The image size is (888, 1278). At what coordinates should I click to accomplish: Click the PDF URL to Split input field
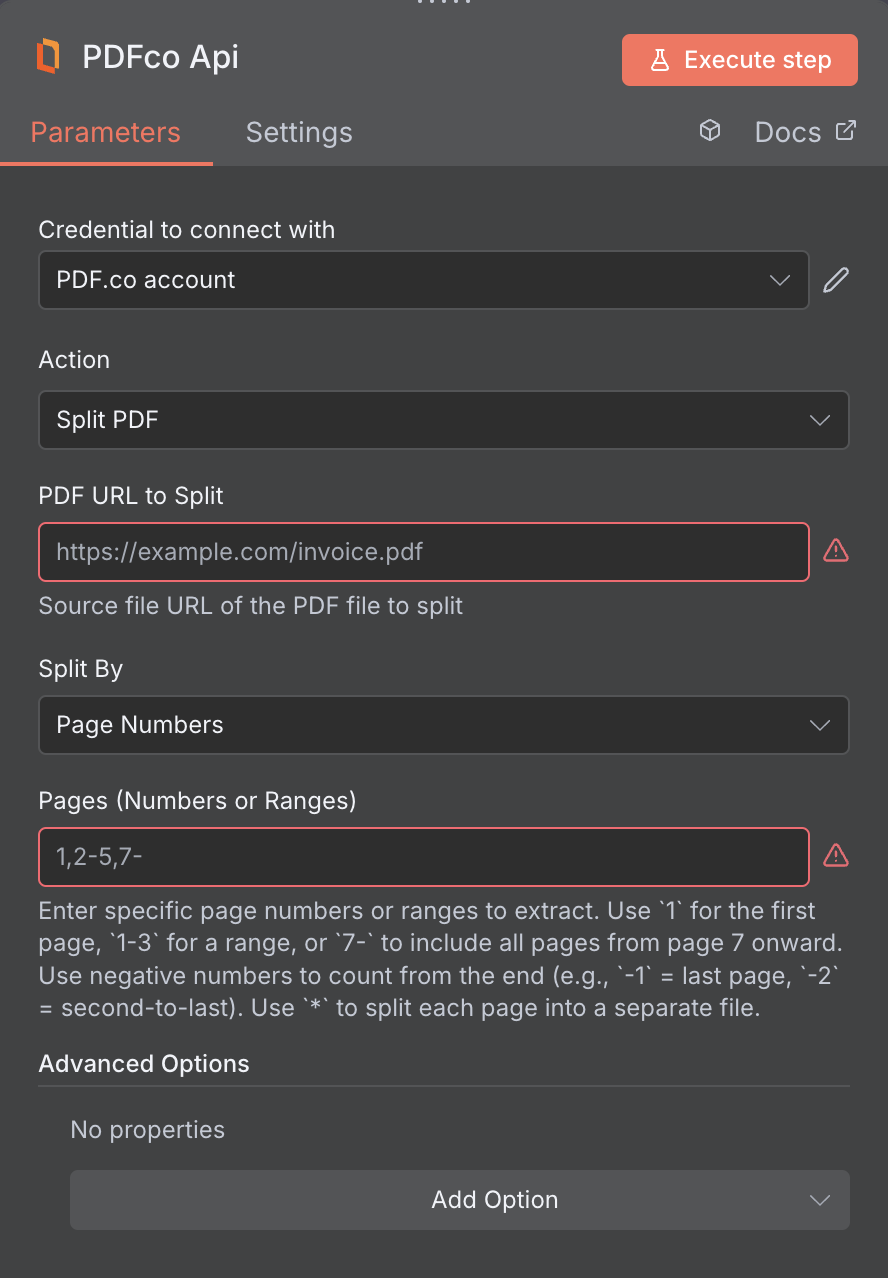pyautogui.click(x=423, y=552)
